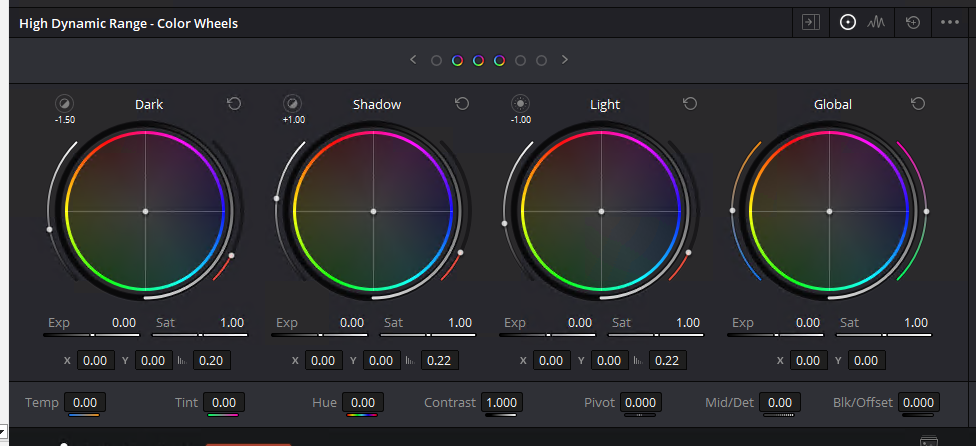Reset the Shadow color wheel

[462, 104]
